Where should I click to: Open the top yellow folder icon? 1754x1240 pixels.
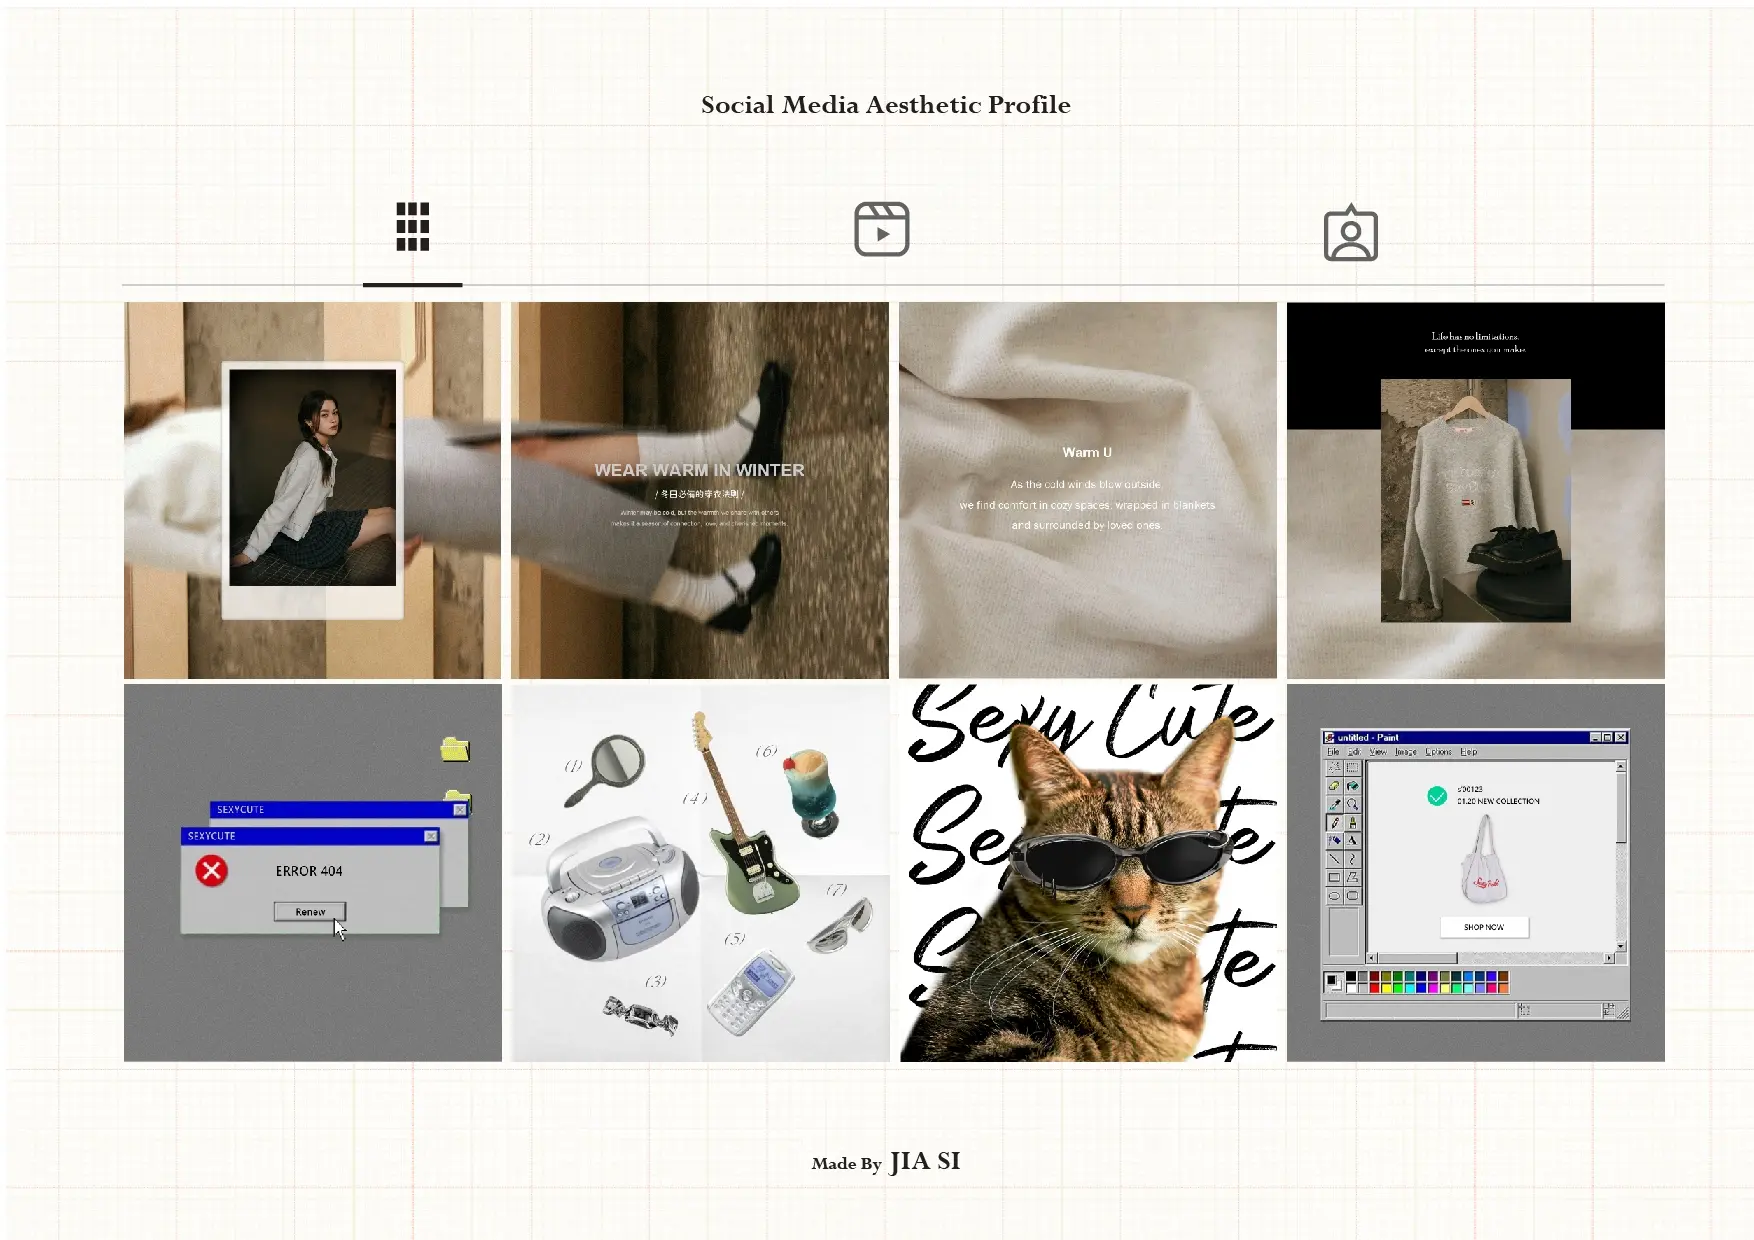(x=455, y=749)
